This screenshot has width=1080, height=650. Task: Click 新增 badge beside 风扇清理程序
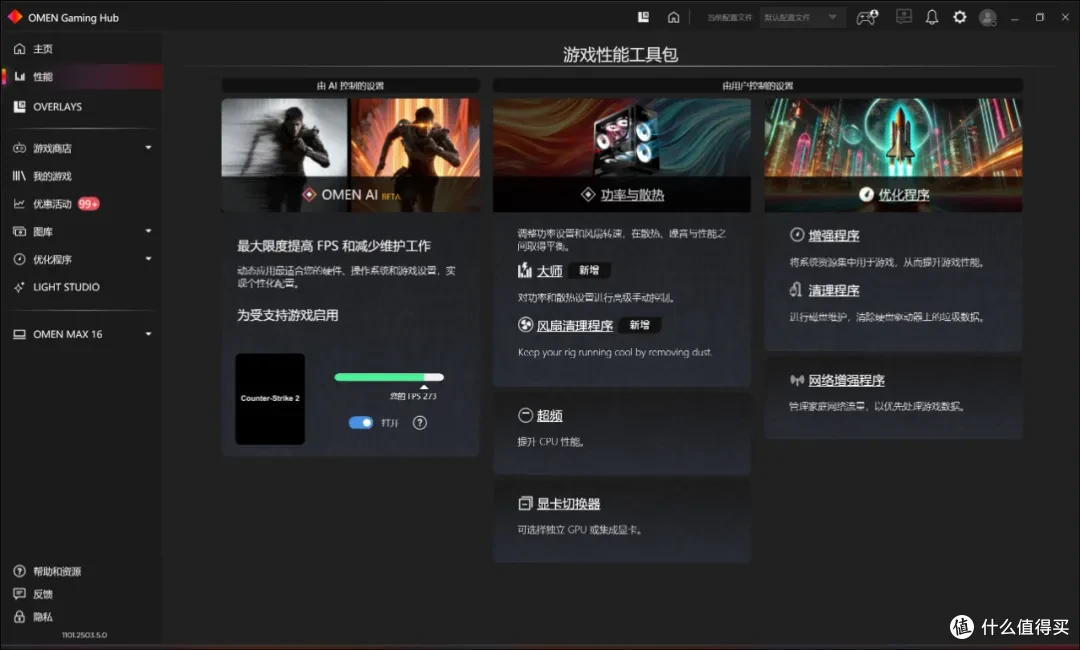640,325
